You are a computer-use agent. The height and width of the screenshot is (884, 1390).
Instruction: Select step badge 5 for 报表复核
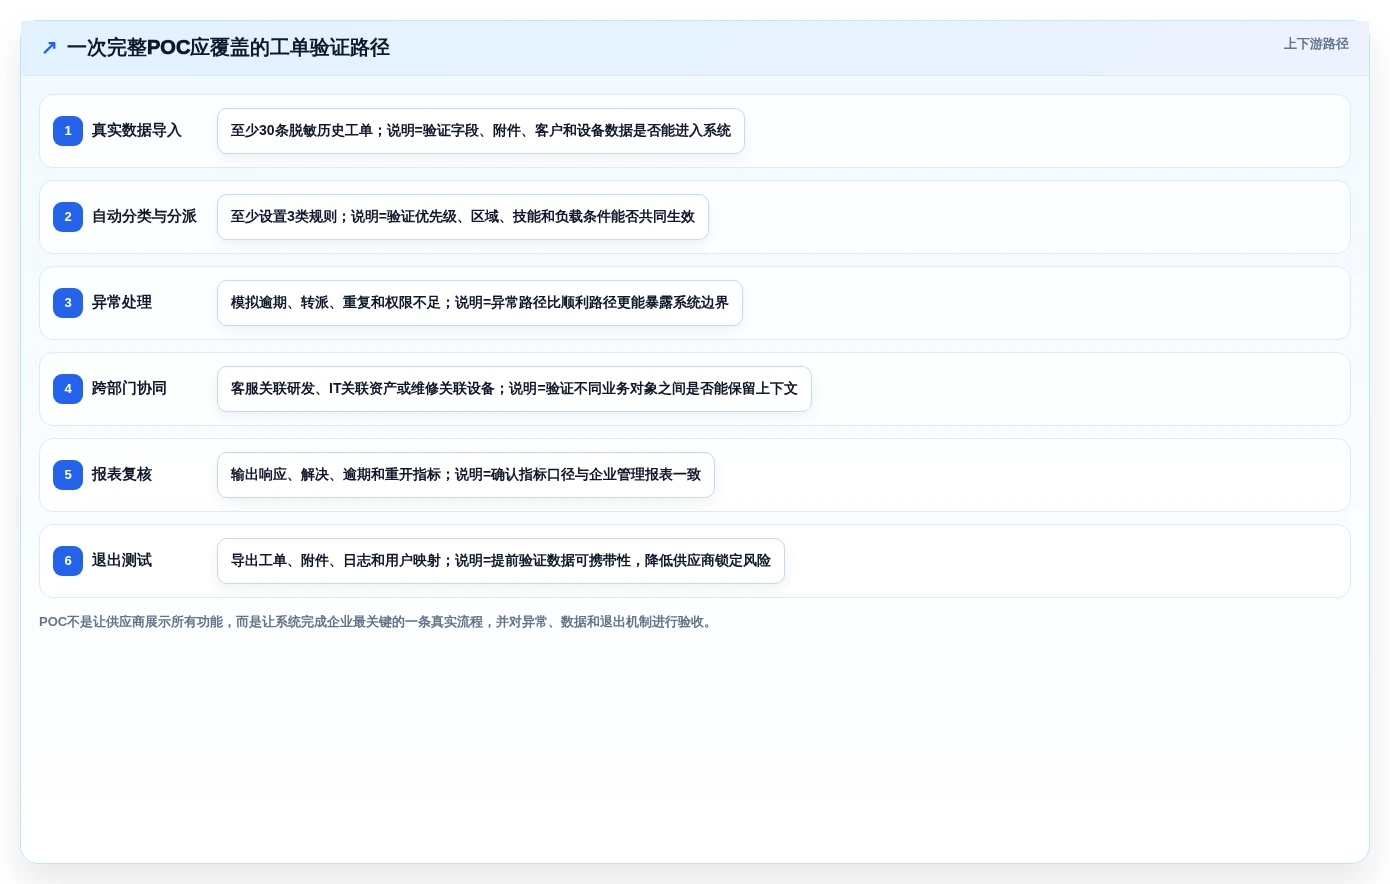point(68,475)
